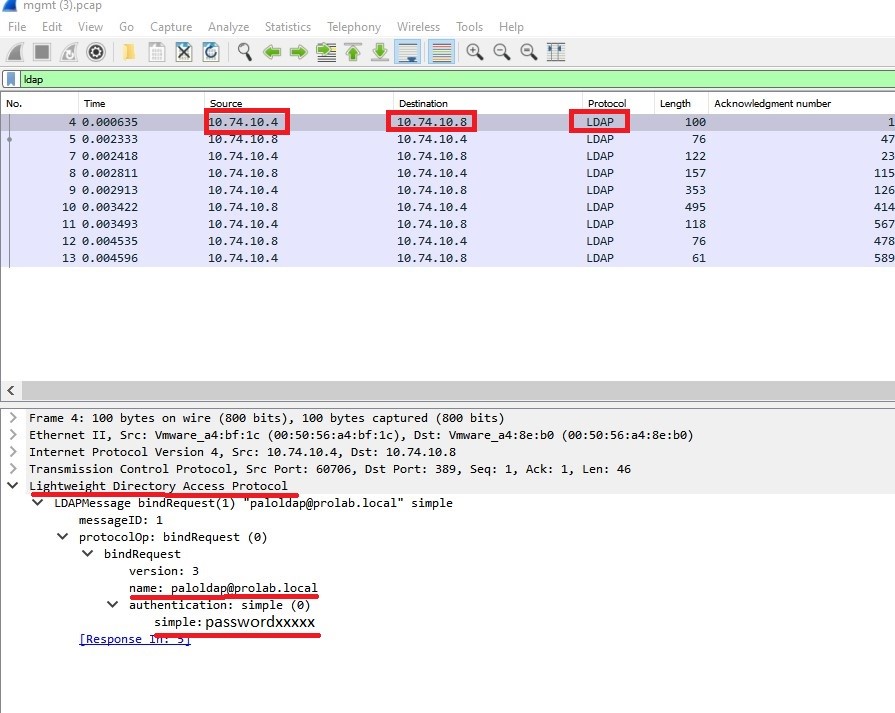The height and width of the screenshot is (713, 895).
Task: Open the Capture options gear icon
Action: [x=96, y=52]
